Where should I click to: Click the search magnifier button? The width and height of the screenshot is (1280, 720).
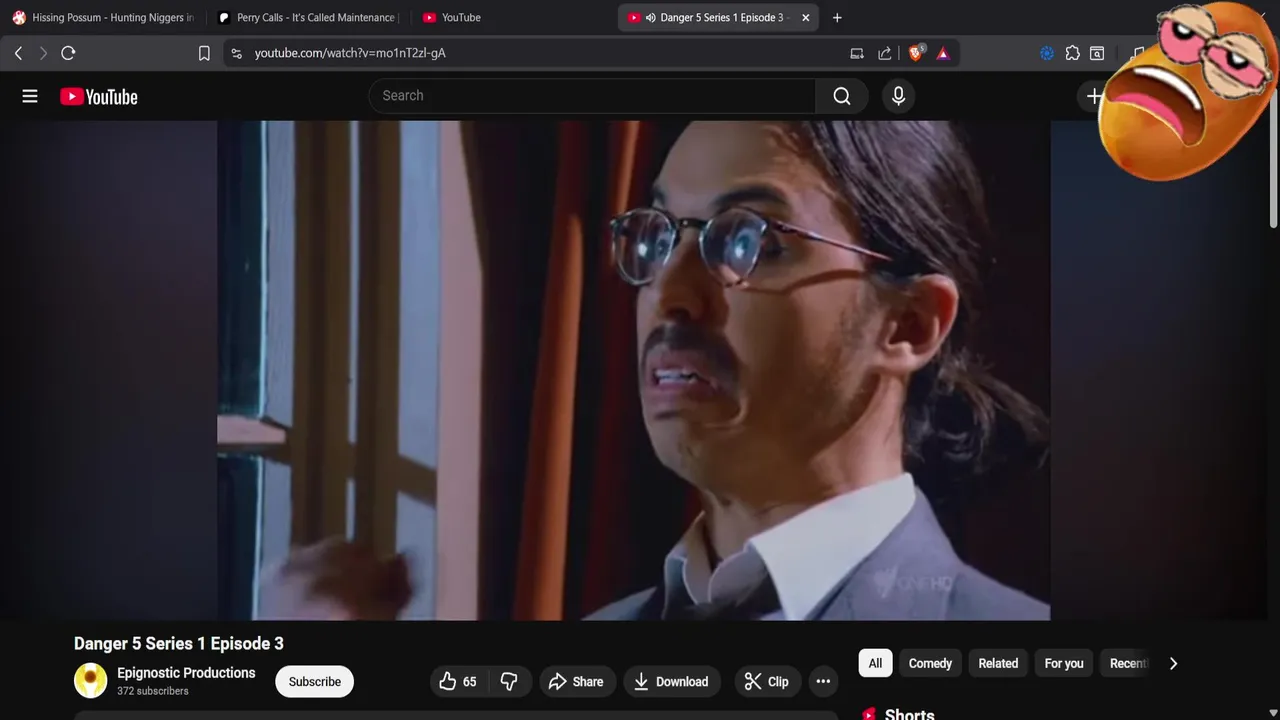pos(842,96)
